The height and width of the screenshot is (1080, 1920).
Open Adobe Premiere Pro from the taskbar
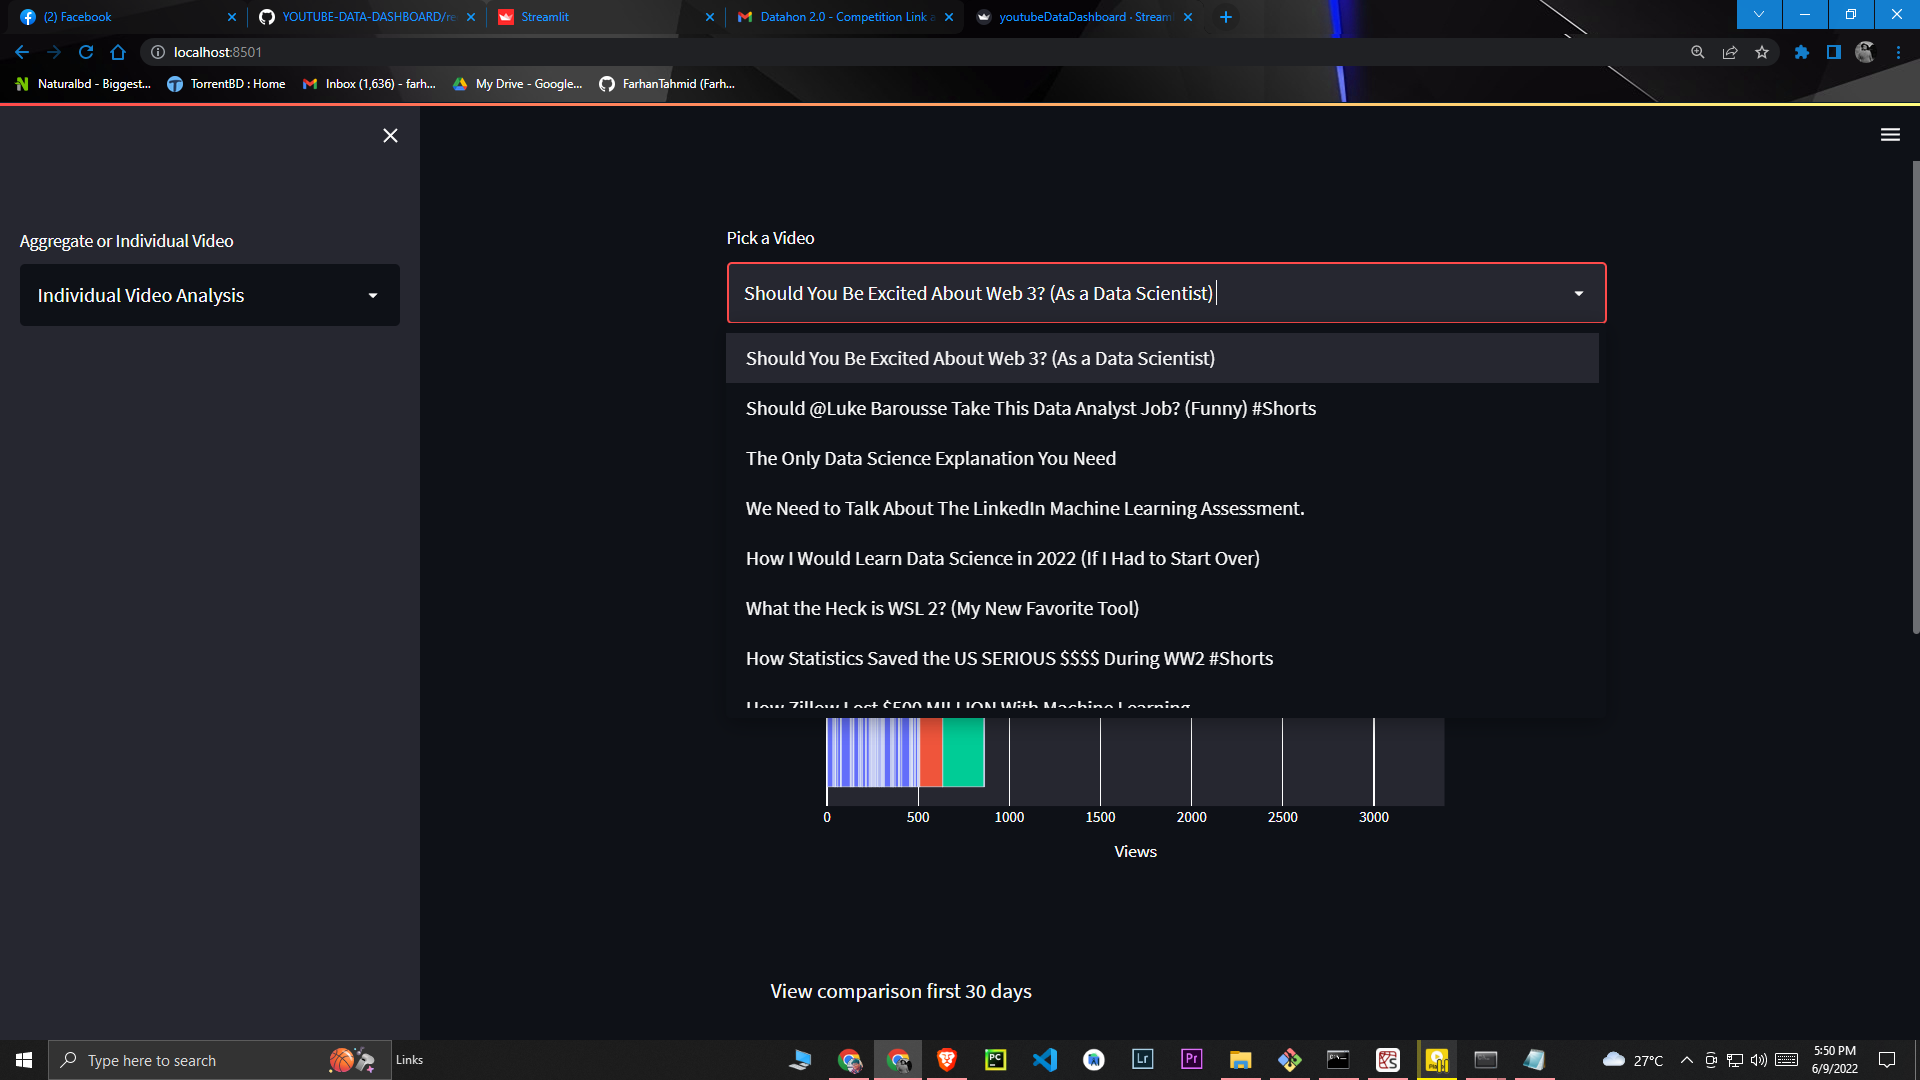tap(1190, 1060)
